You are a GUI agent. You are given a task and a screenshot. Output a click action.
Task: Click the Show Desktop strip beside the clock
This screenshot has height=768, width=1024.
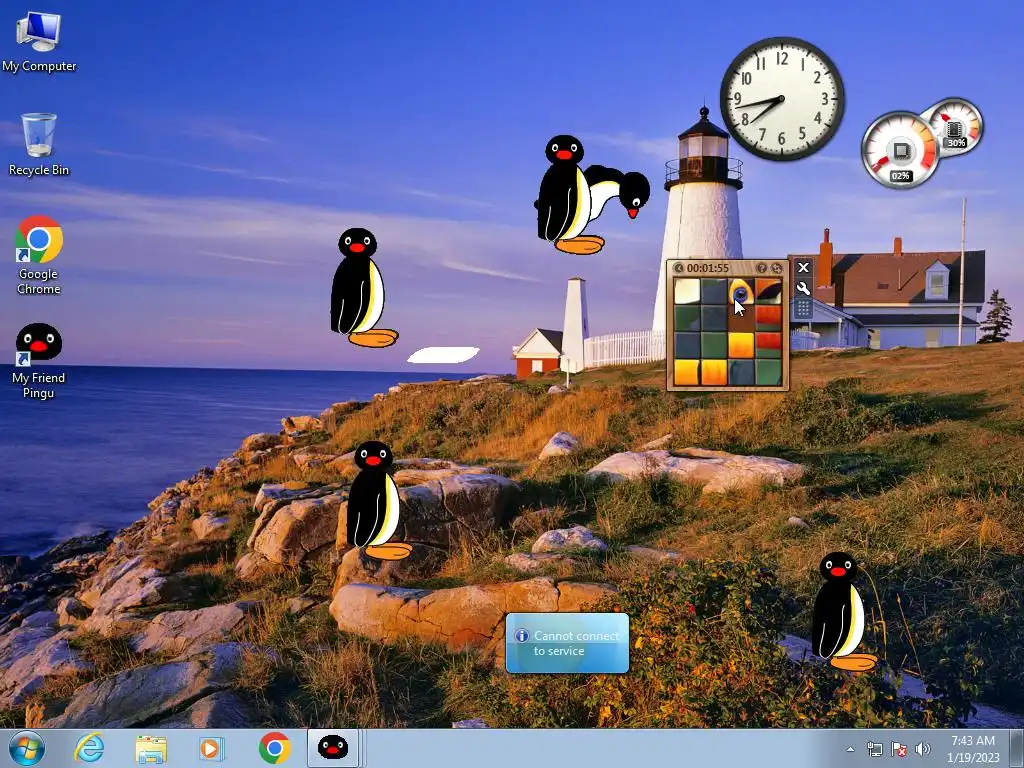click(x=1019, y=748)
